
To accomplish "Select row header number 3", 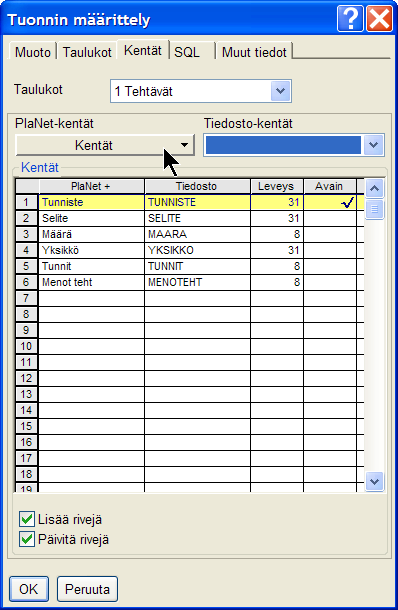I will (x=26, y=234).
